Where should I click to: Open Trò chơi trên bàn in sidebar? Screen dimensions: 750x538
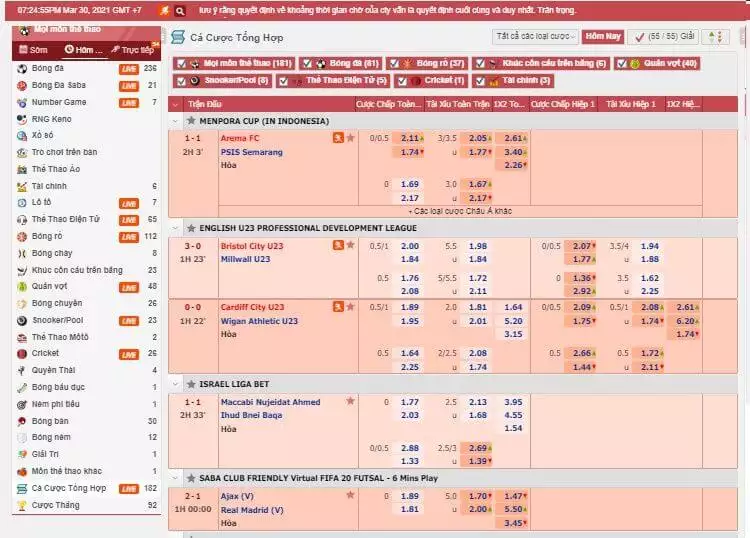pyautogui.click(x=65, y=152)
